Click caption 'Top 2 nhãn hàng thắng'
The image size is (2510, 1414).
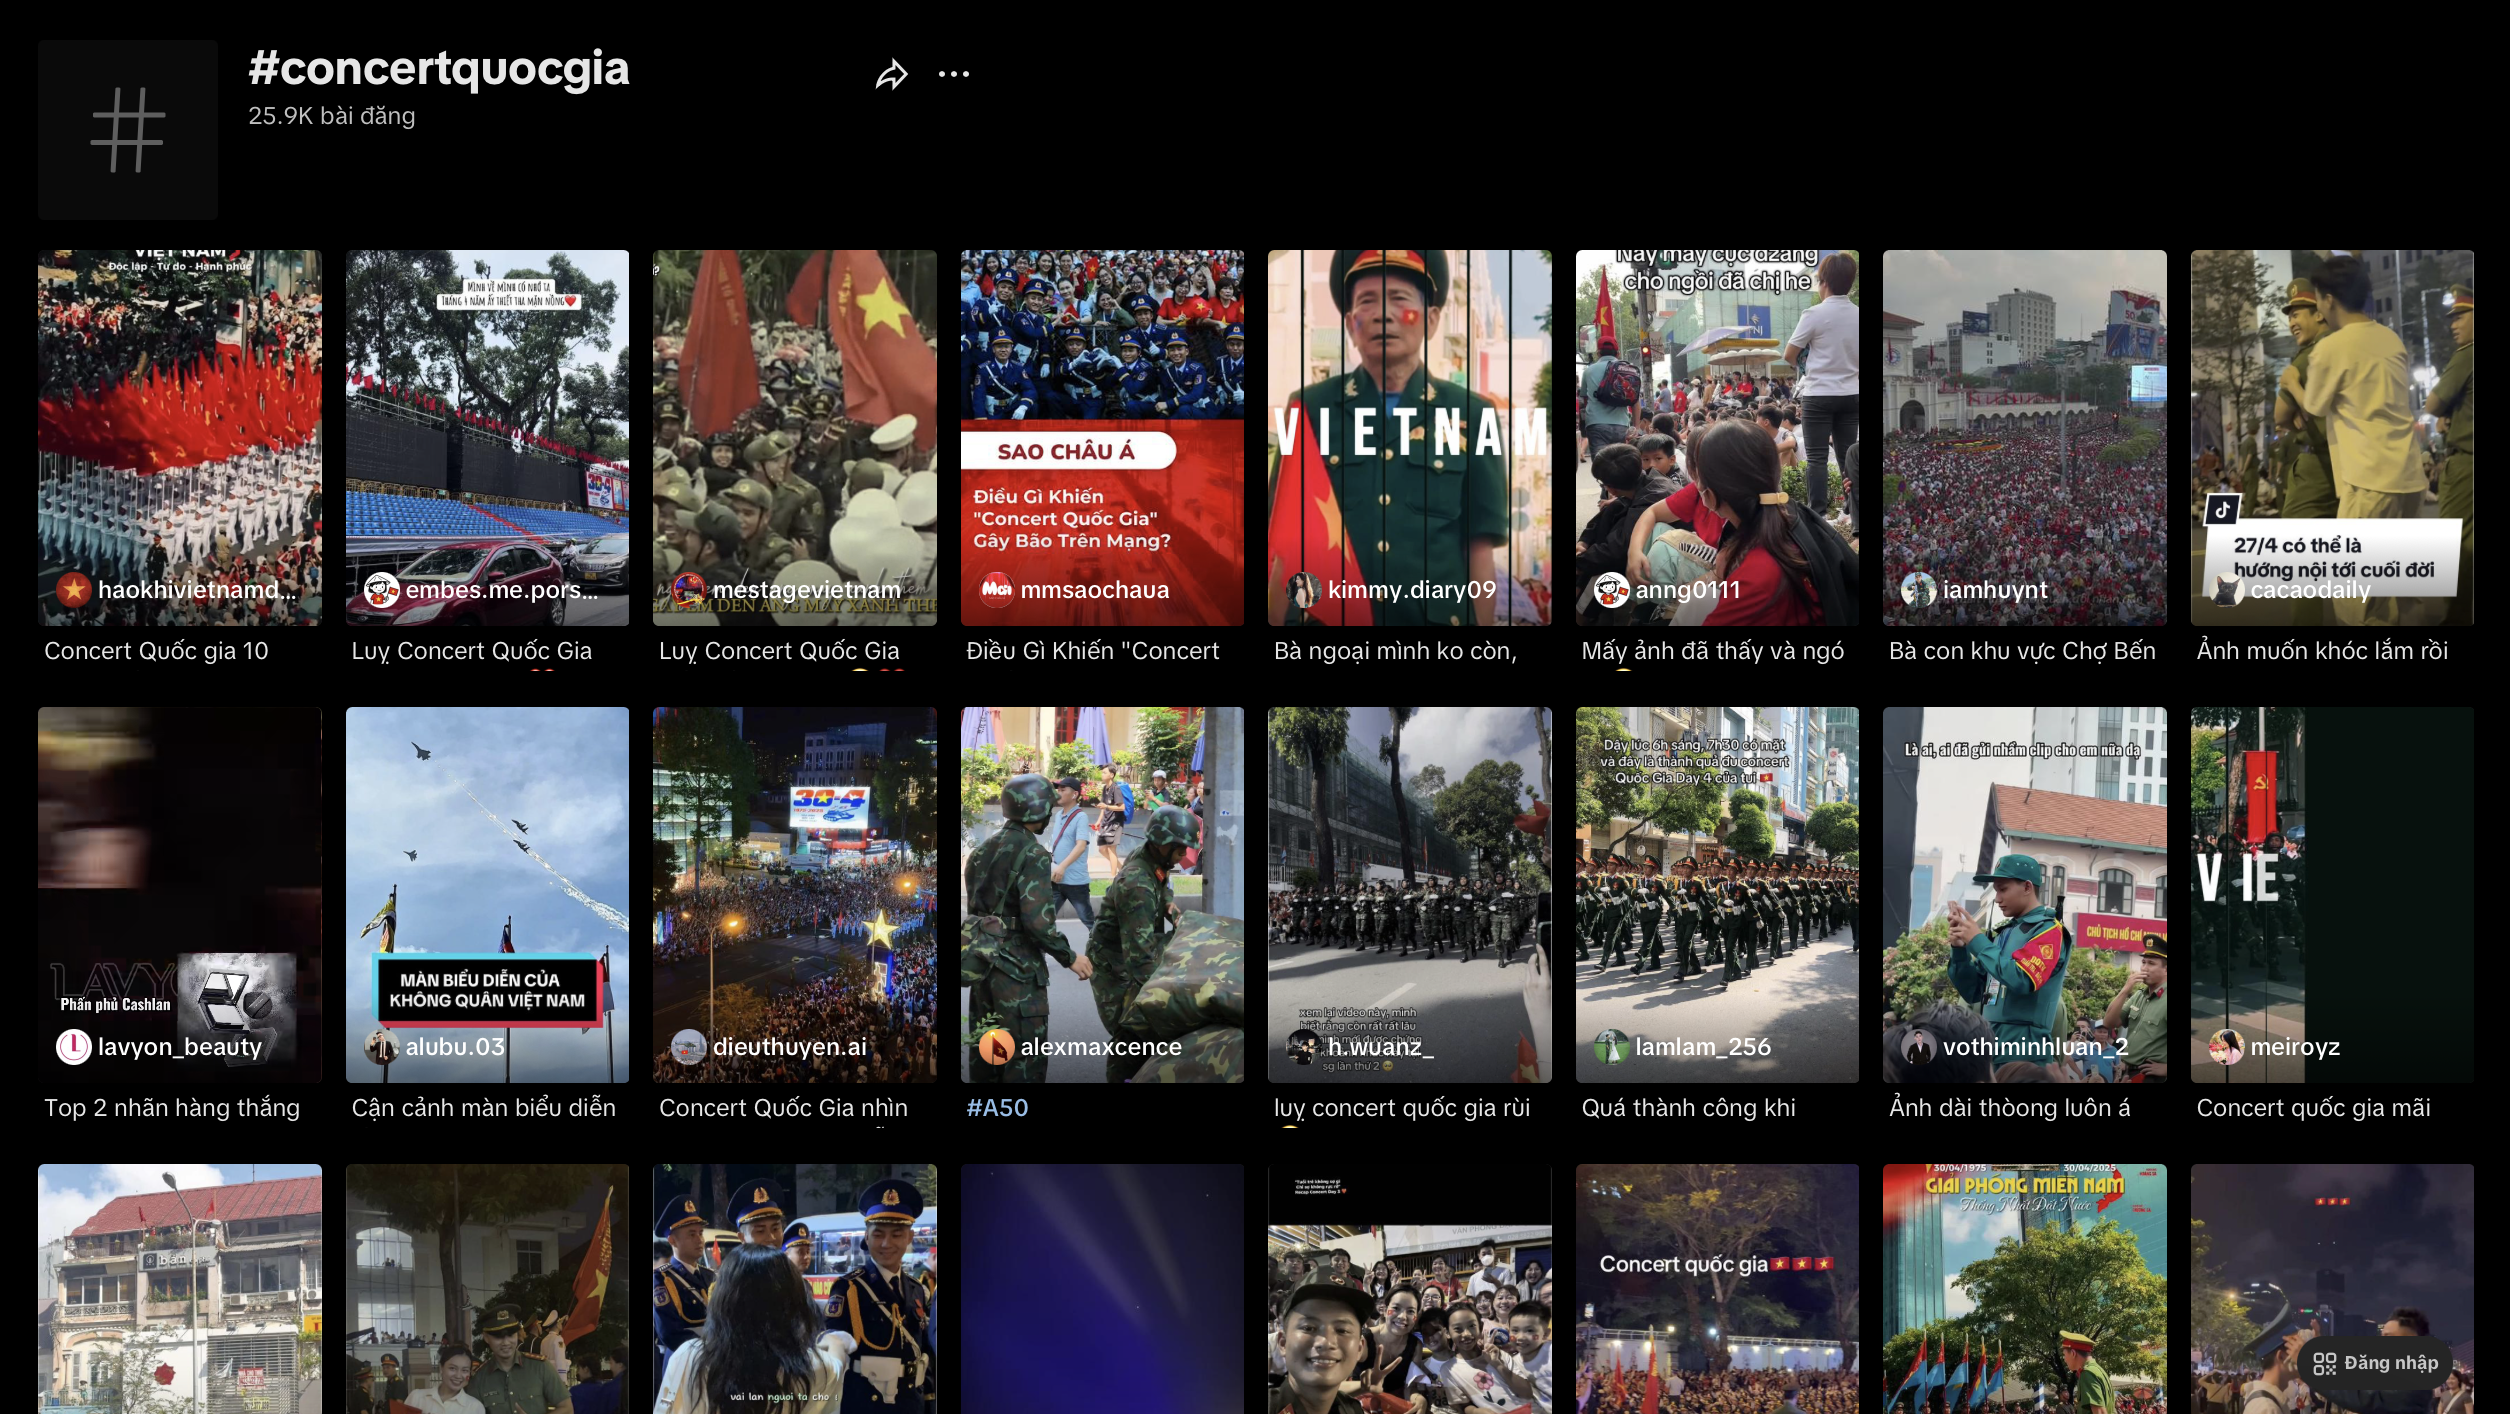(172, 1108)
